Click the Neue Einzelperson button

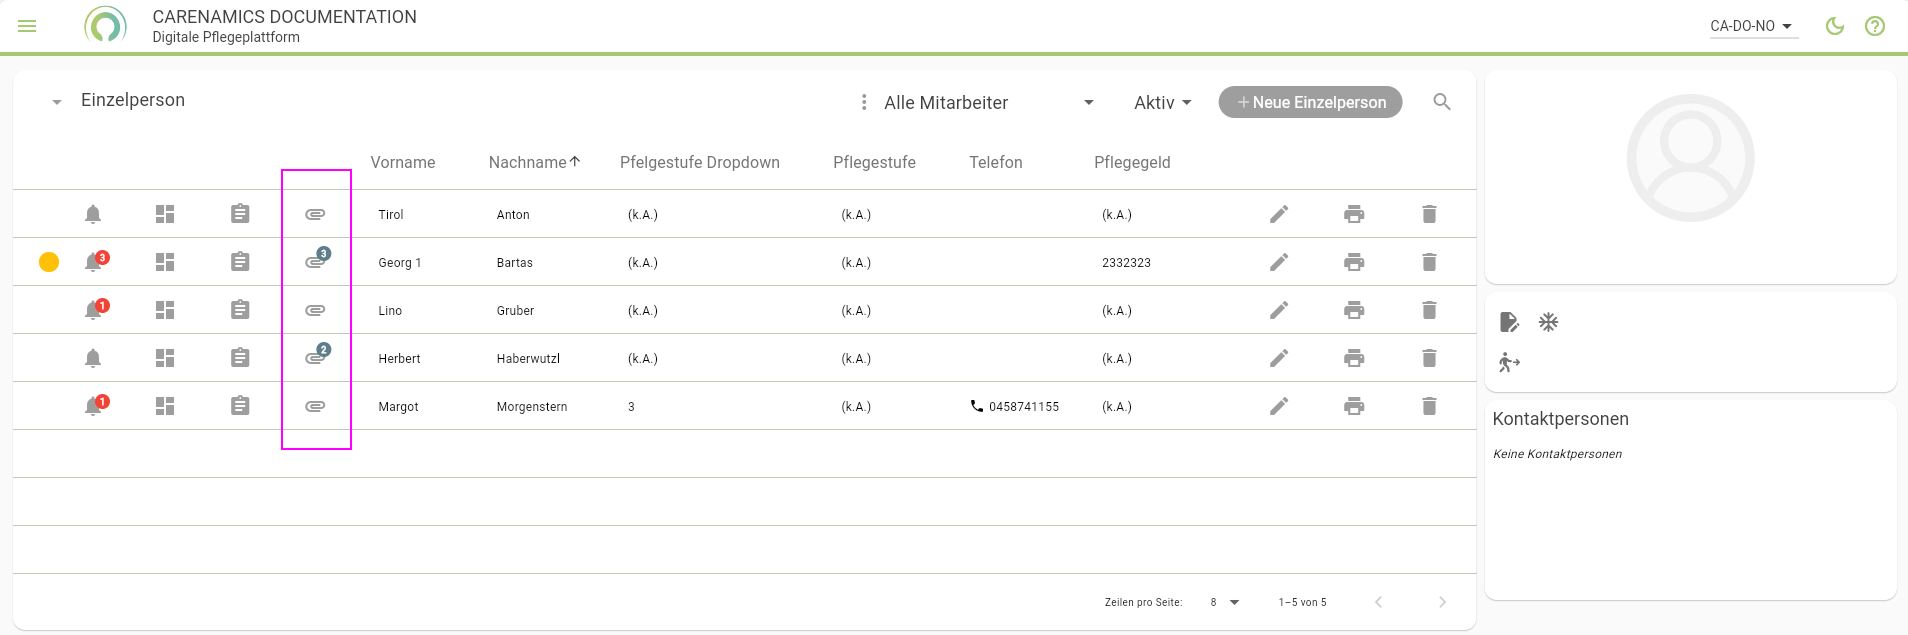tap(1310, 102)
